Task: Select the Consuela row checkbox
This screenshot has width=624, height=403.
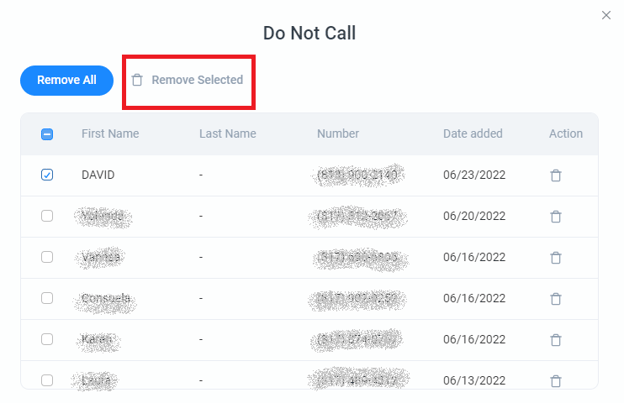Action: point(47,298)
